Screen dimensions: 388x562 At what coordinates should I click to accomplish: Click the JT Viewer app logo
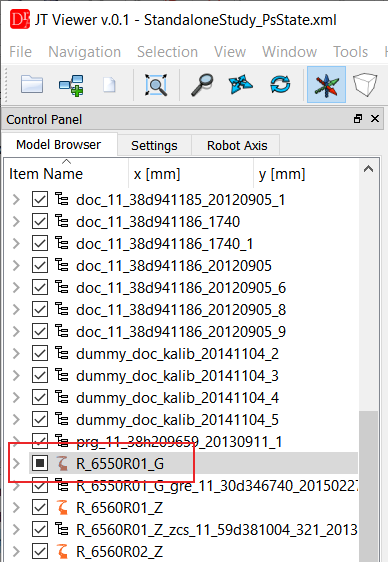tap(19, 20)
